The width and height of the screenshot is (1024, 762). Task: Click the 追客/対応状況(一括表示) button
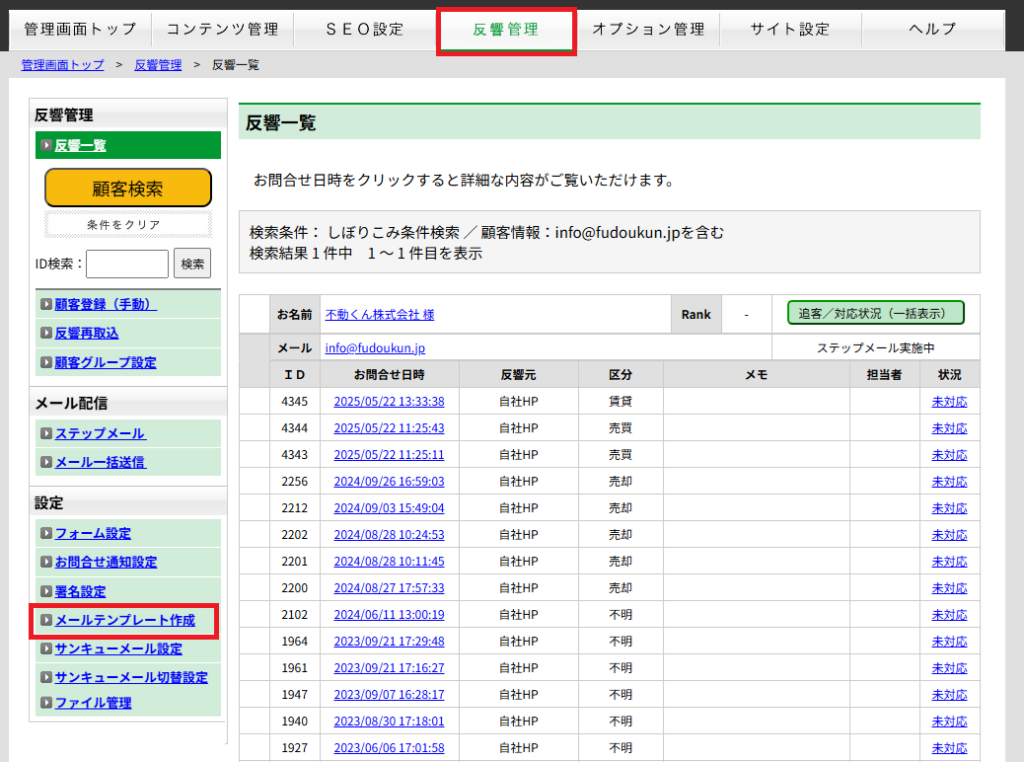pos(875,313)
